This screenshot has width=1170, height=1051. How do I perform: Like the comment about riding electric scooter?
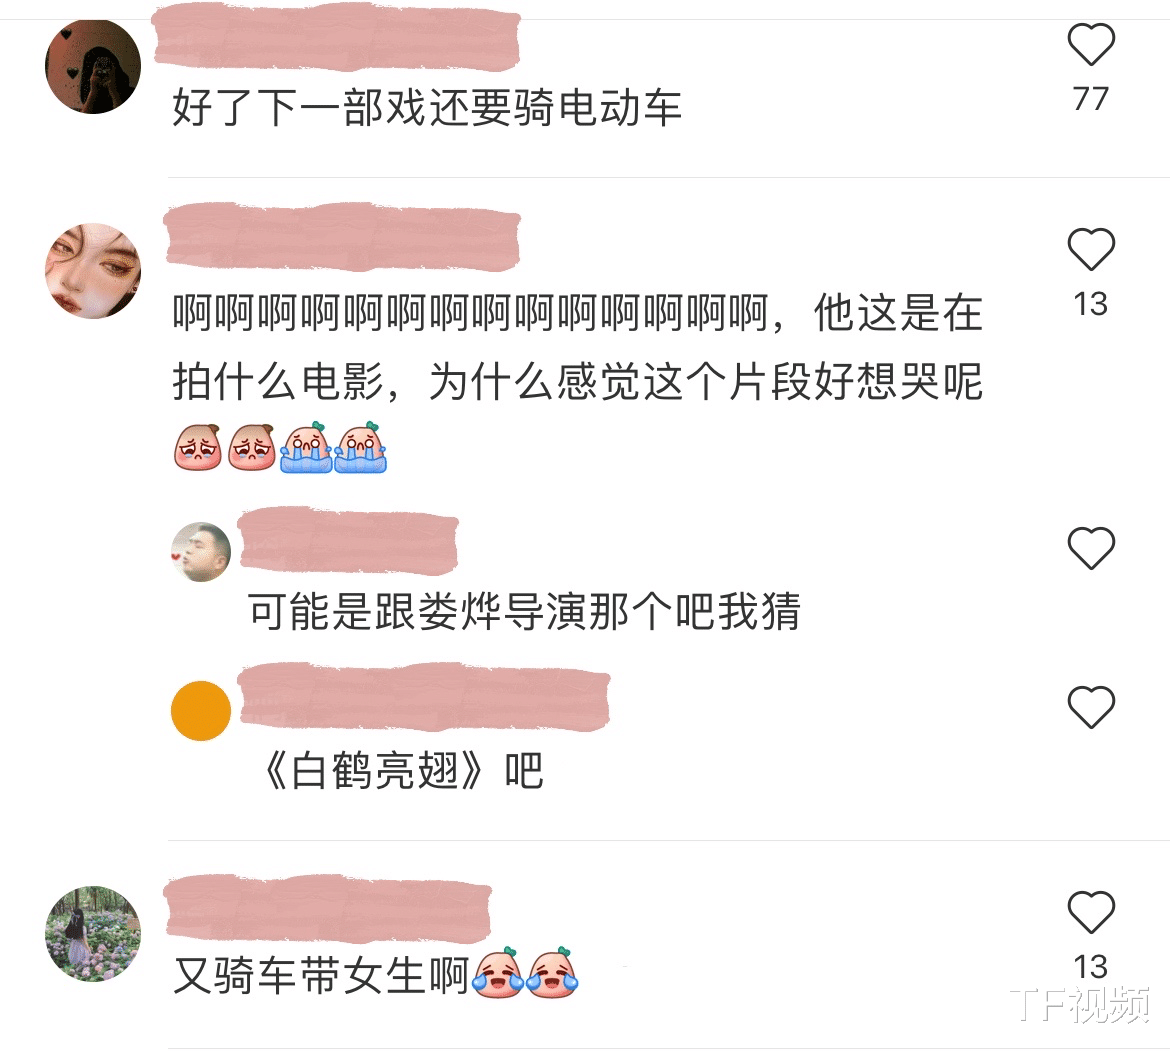coord(1091,44)
